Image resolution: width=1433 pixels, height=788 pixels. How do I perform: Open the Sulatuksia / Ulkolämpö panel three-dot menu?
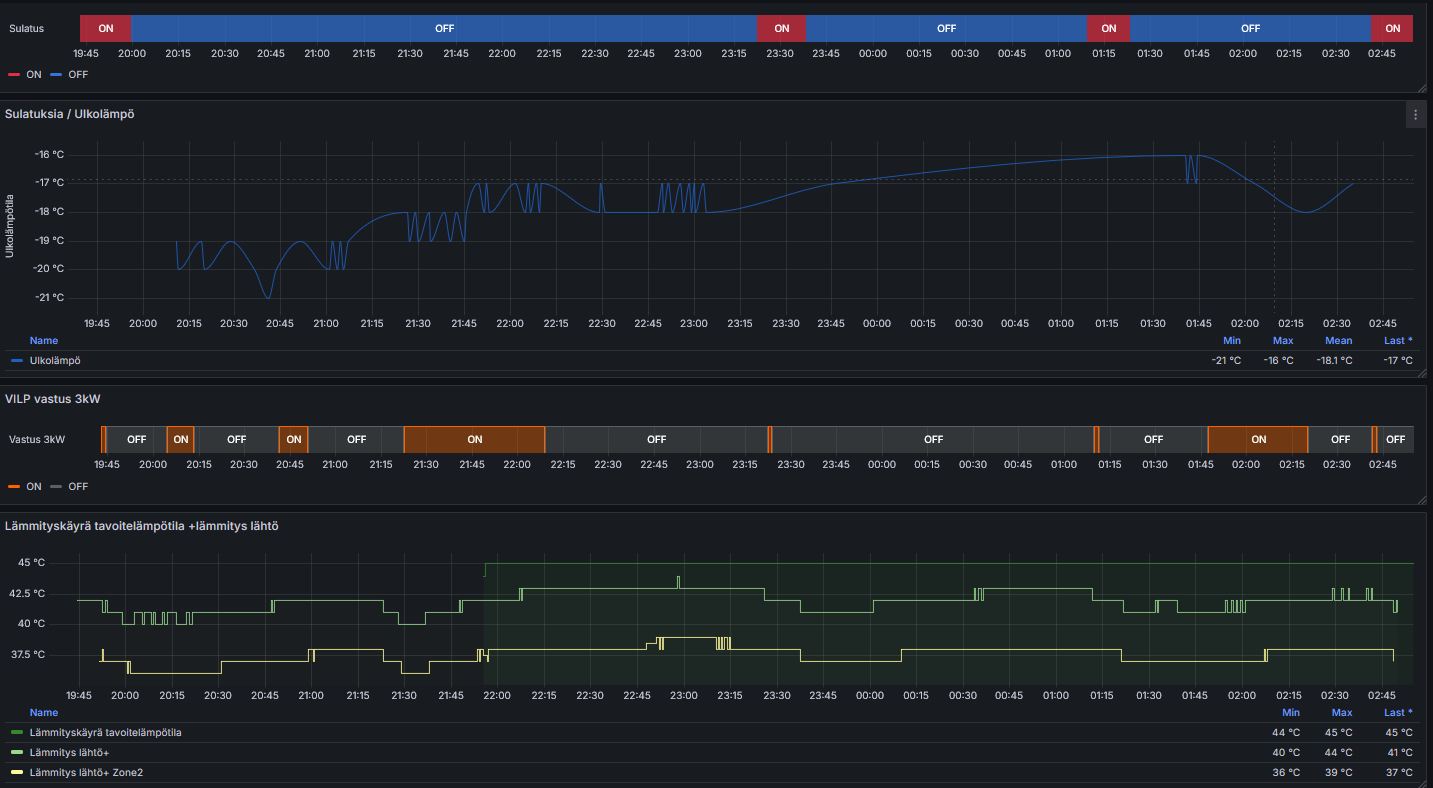pos(1415,115)
